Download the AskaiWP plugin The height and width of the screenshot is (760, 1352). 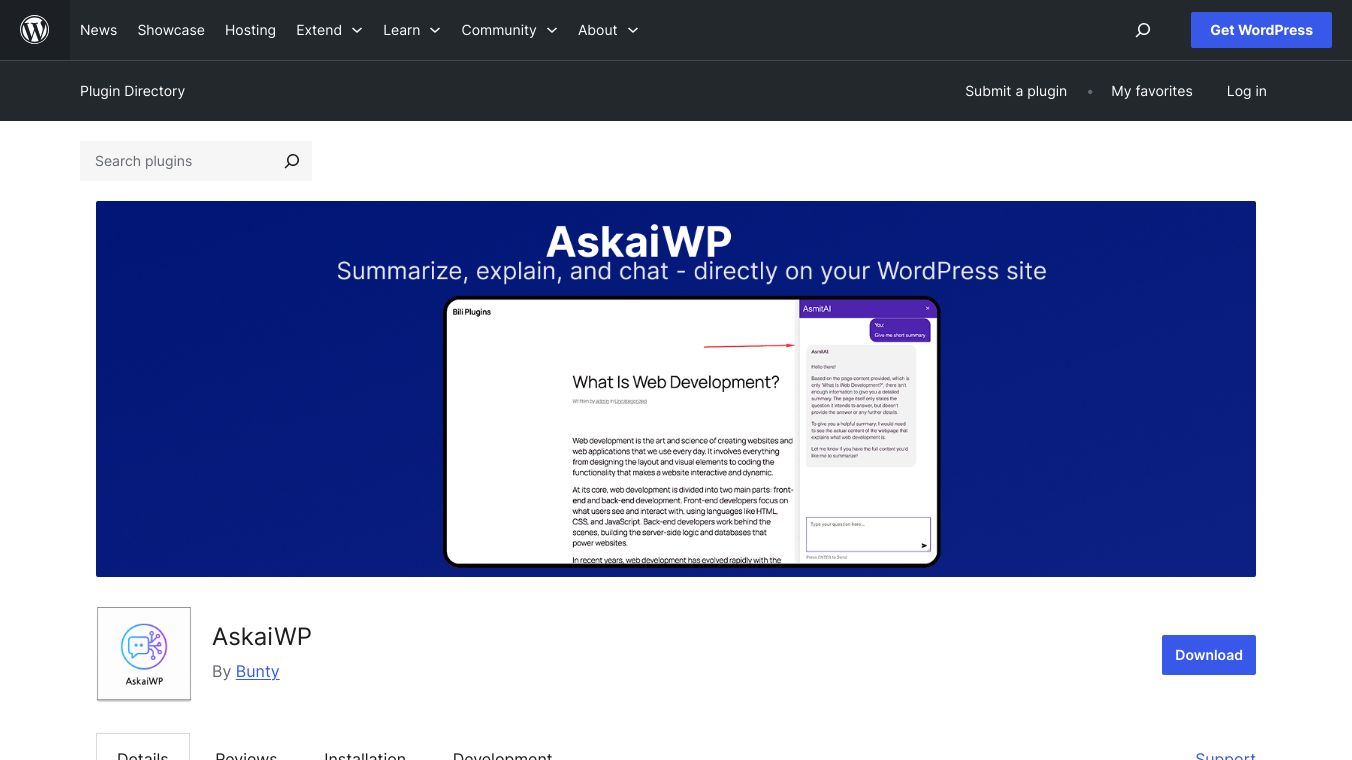pyautogui.click(x=1209, y=655)
